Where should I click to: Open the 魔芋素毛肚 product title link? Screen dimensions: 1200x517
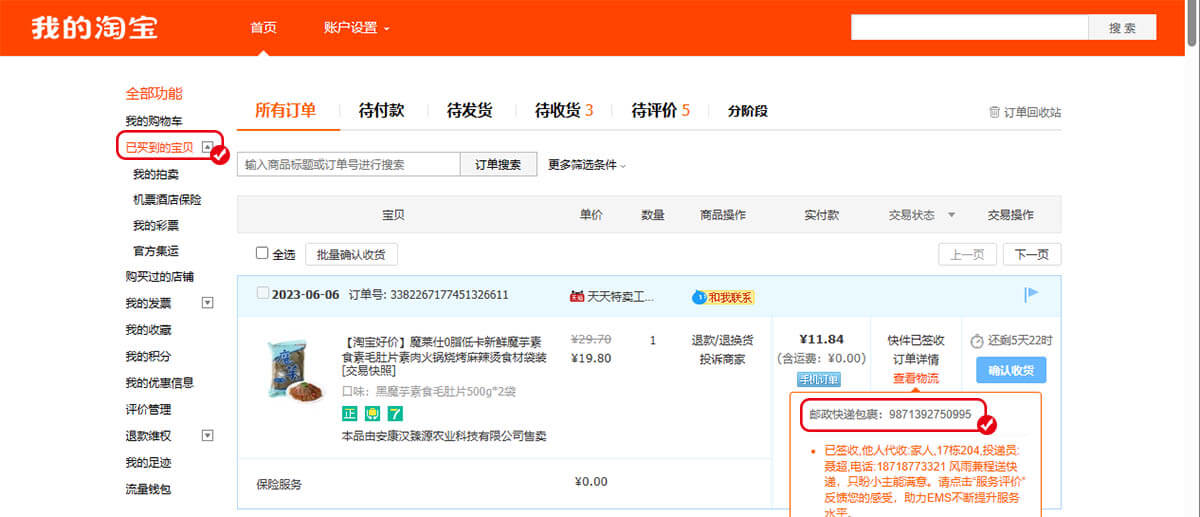pos(445,356)
